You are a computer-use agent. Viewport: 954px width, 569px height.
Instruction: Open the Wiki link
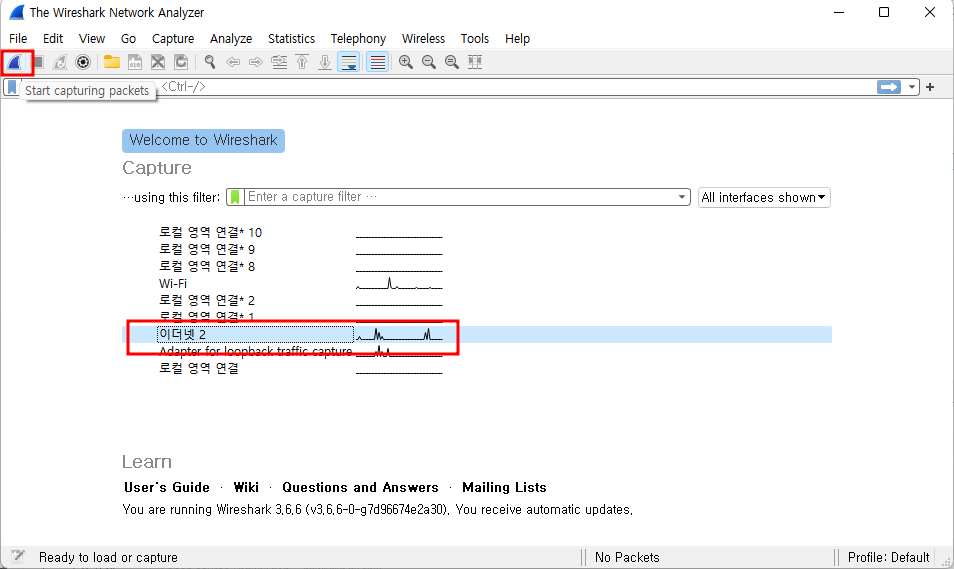point(246,487)
